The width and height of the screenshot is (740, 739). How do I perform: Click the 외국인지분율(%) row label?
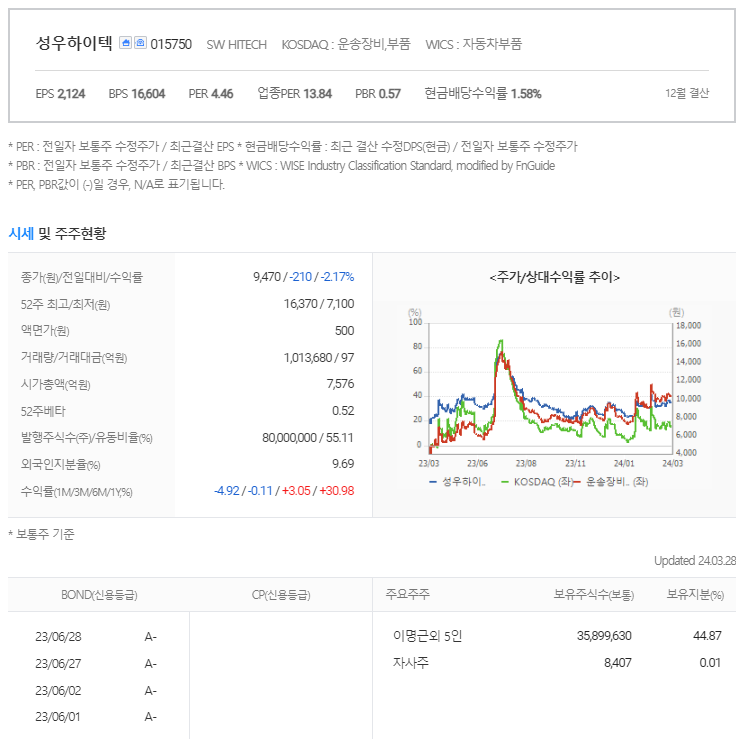point(60,464)
